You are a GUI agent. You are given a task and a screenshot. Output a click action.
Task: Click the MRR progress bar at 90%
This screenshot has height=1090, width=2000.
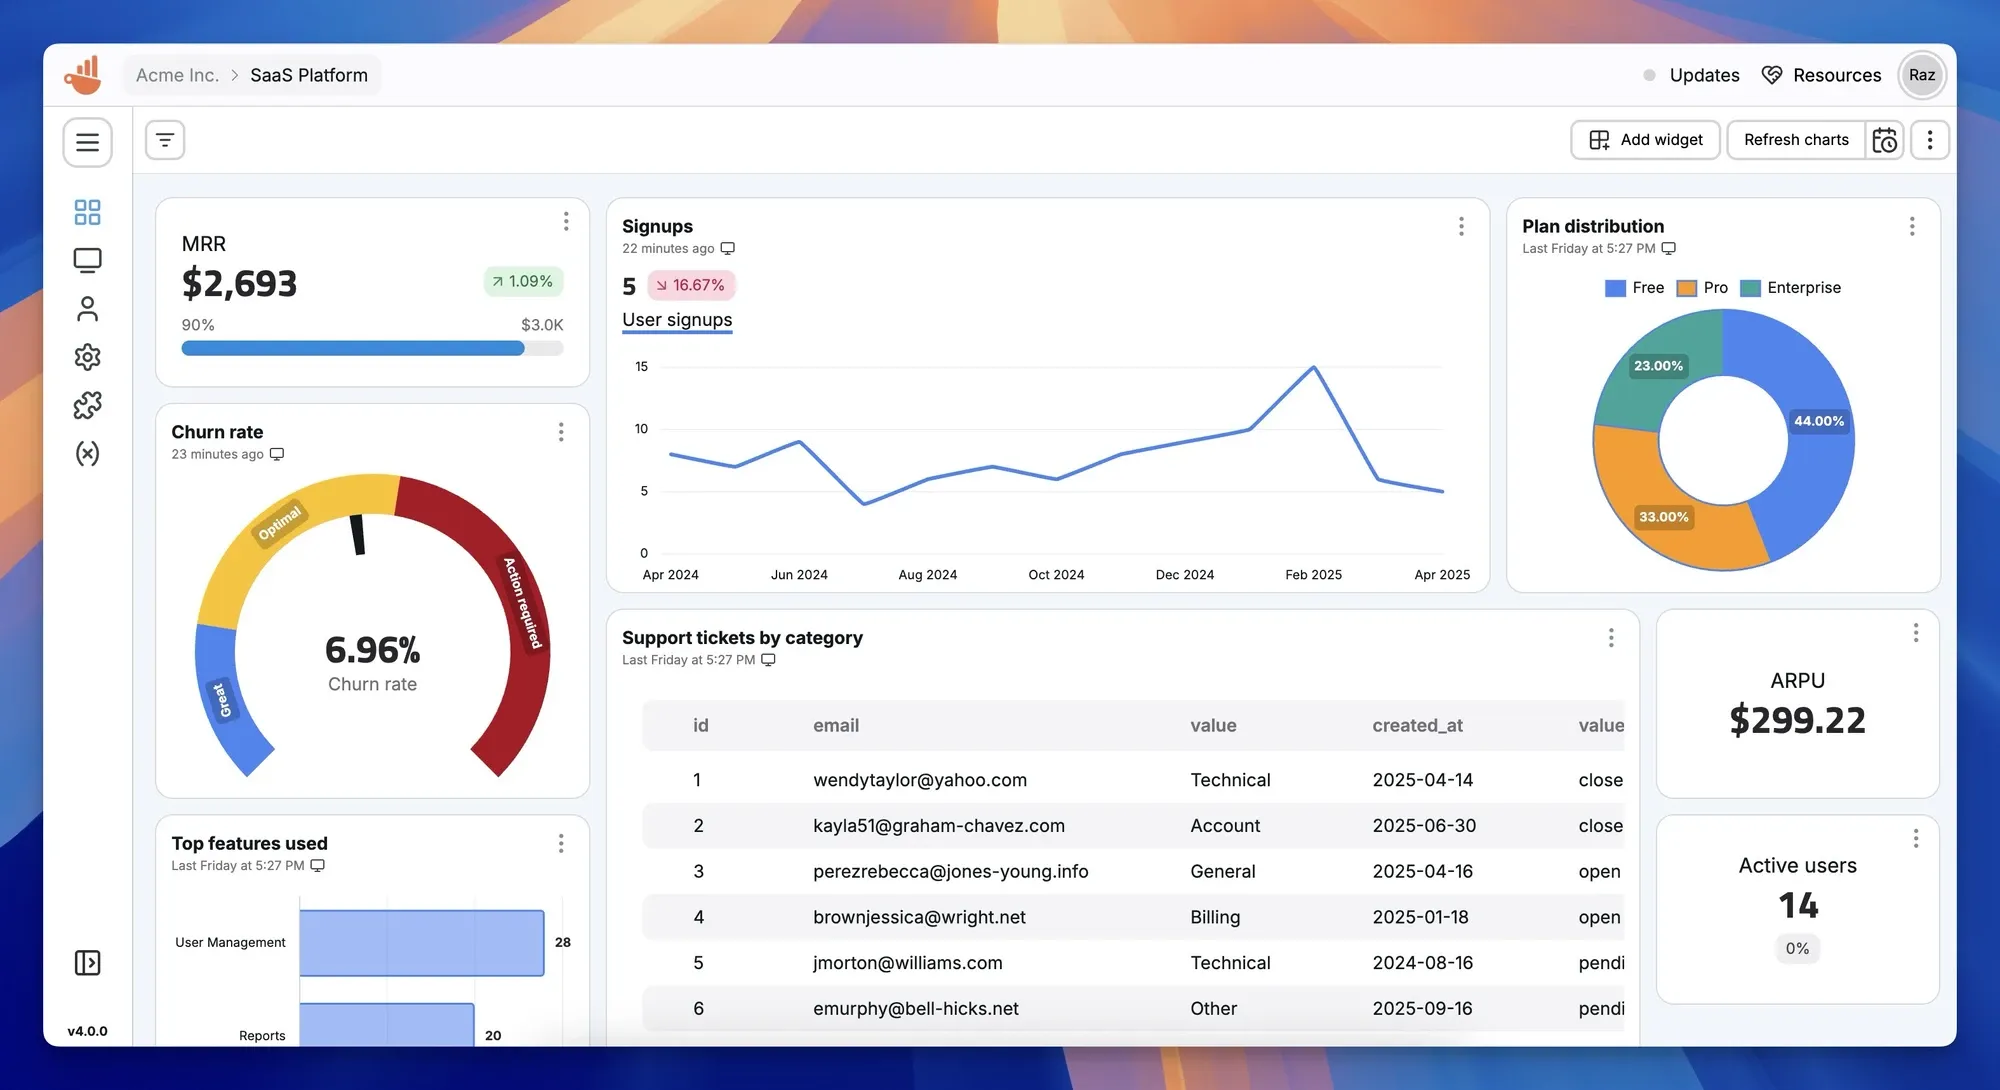(x=372, y=348)
